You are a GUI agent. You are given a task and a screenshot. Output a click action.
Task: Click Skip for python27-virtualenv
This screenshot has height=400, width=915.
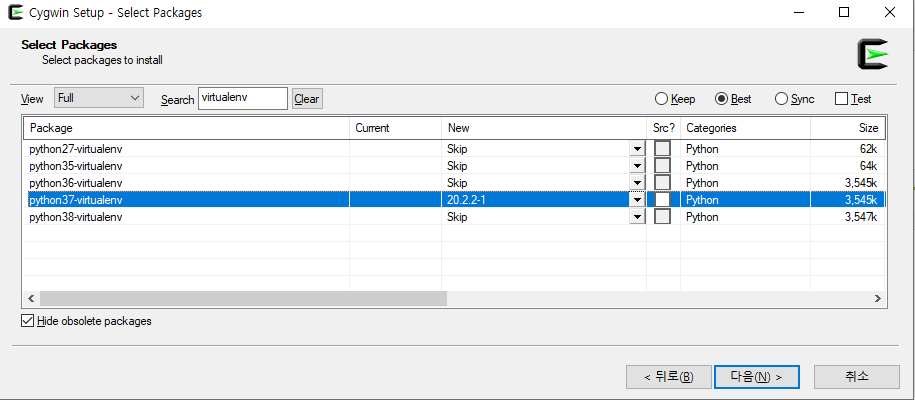(458, 149)
